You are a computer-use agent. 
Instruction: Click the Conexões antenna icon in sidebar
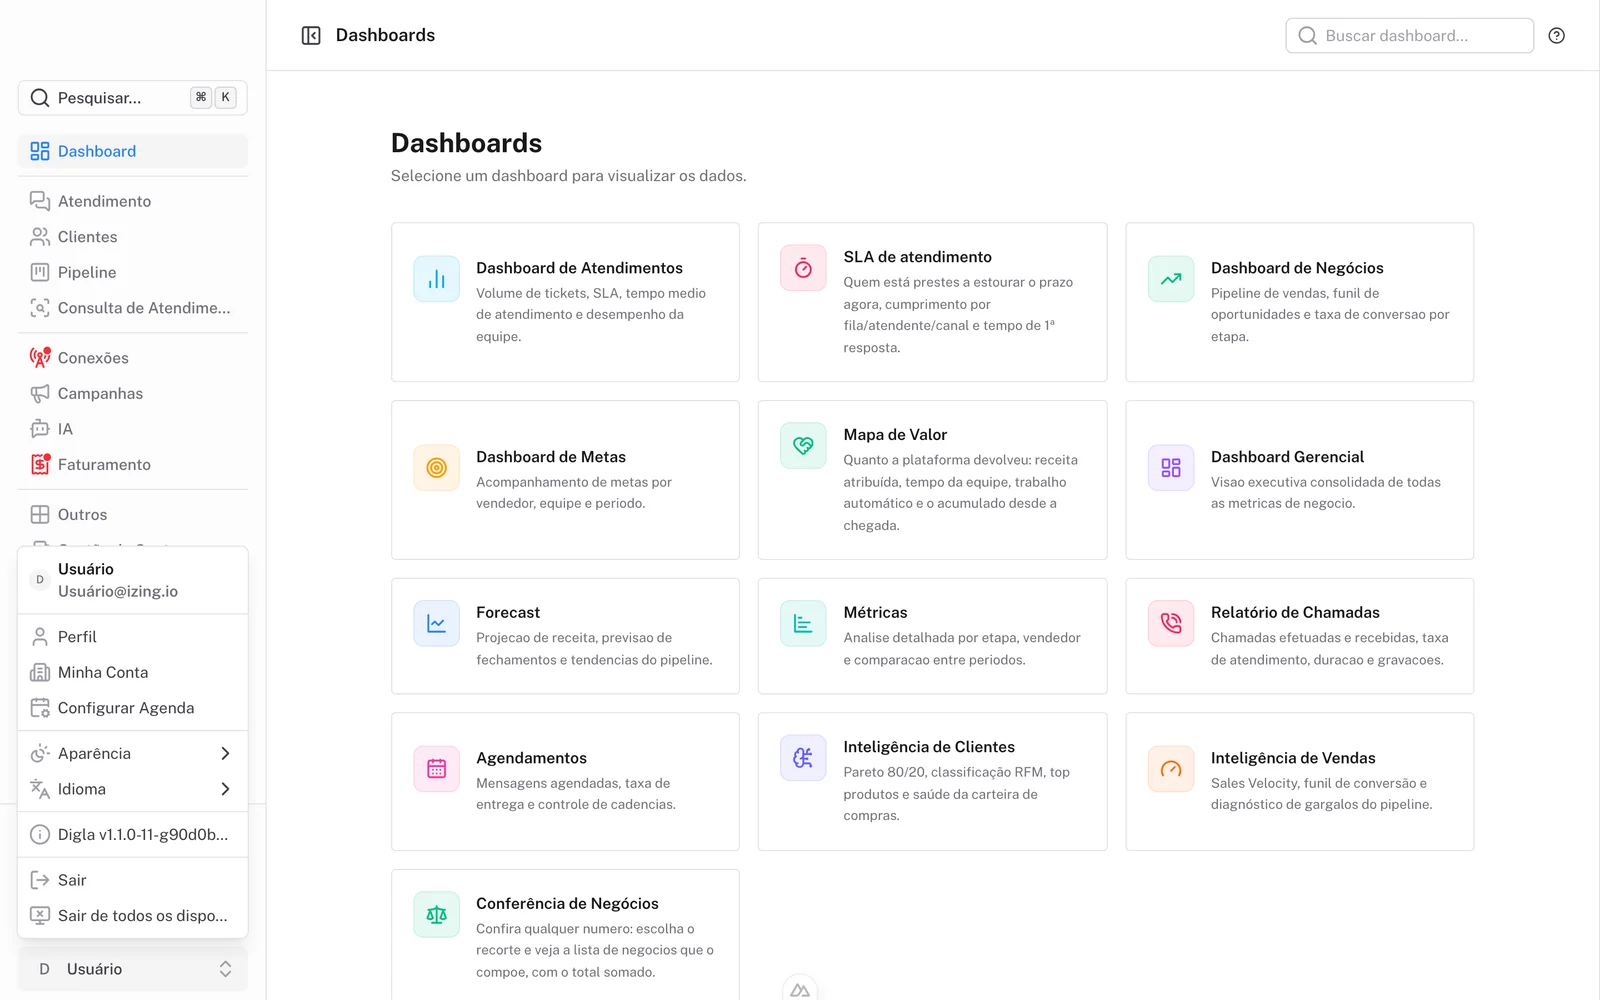pos(40,357)
